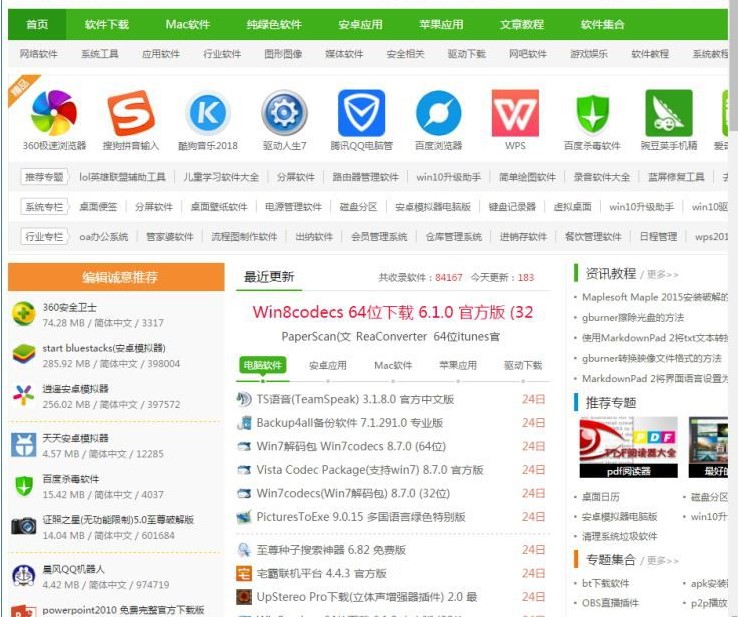The image size is (738, 617).
Task: Open the ReaConverter link
Action: tap(392, 337)
